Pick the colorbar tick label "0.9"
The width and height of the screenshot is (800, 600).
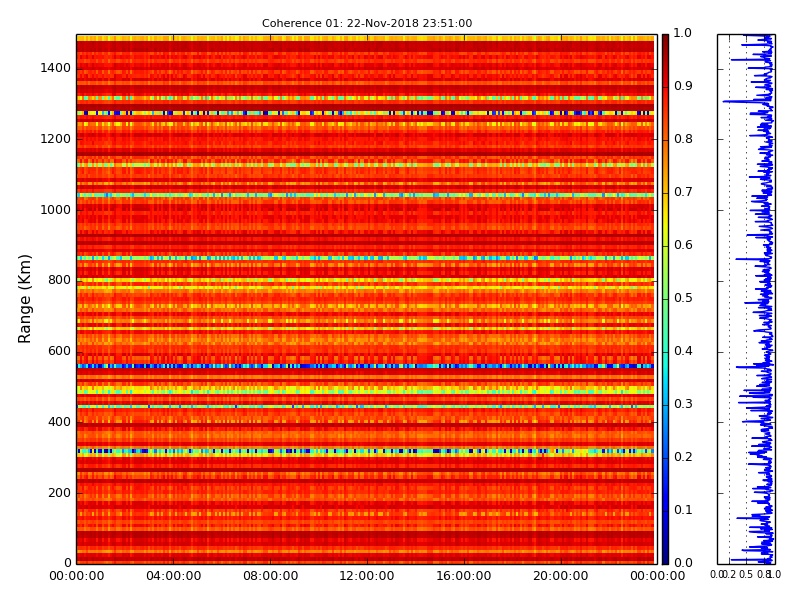[683, 86]
